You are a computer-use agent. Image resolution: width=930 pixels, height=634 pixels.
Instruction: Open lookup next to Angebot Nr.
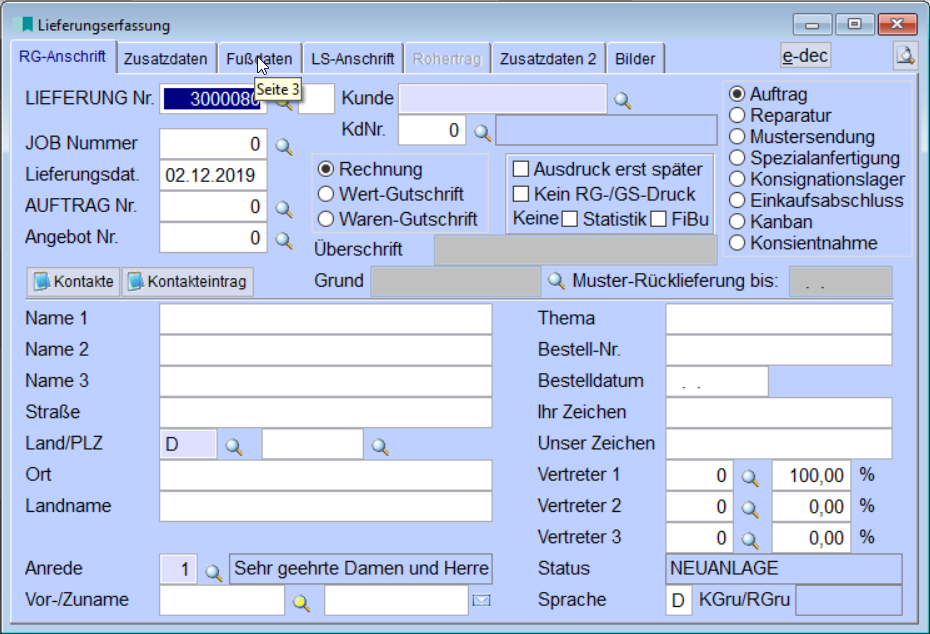[x=284, y=240]
